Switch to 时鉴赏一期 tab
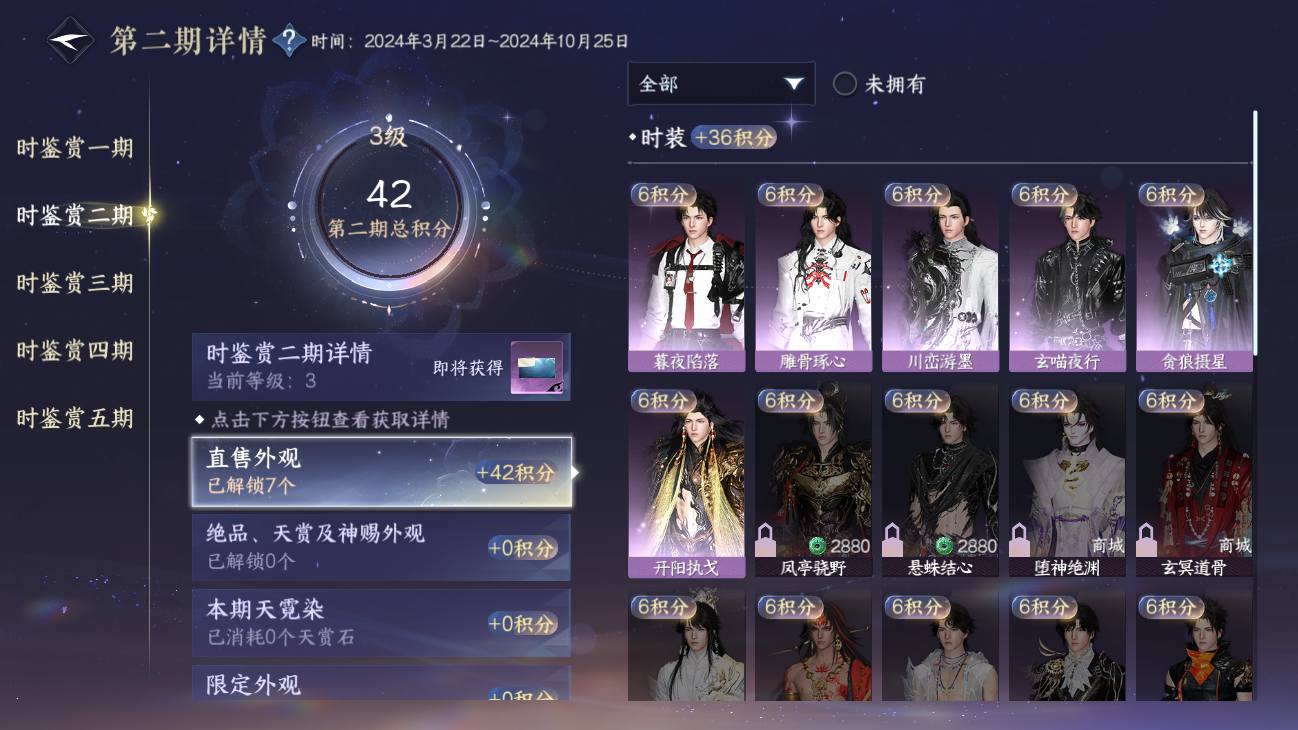The width and height of the screenshot is (1298, 730). point(75,148)
